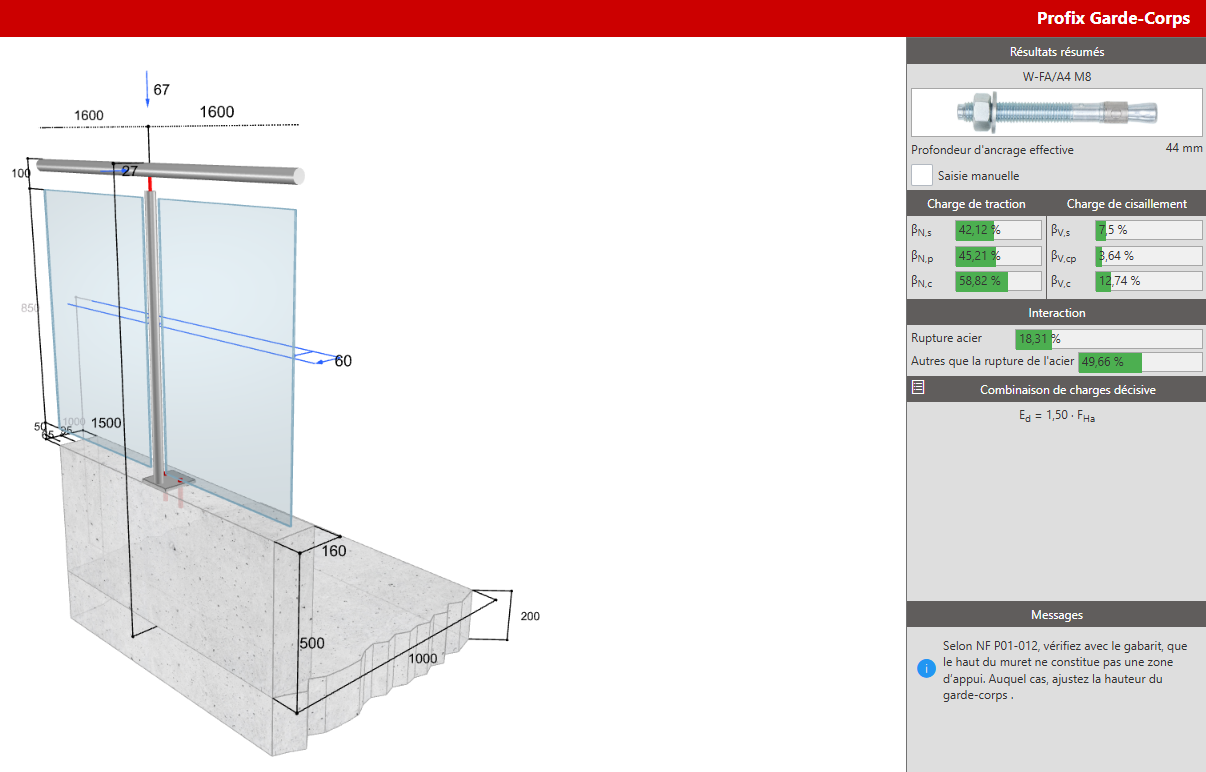Click the Interaction section header
This screenshot has width=1206, height=772.
[1056, 313]
